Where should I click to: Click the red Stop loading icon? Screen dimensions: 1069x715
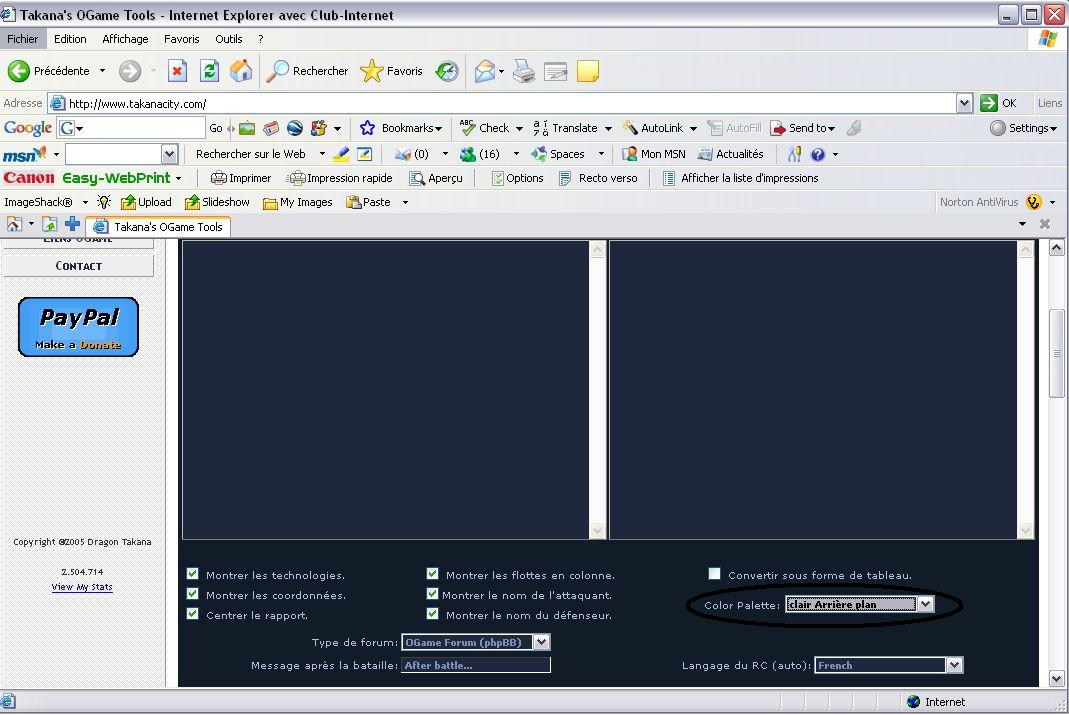pyautogui.click(x=177, y=71)
